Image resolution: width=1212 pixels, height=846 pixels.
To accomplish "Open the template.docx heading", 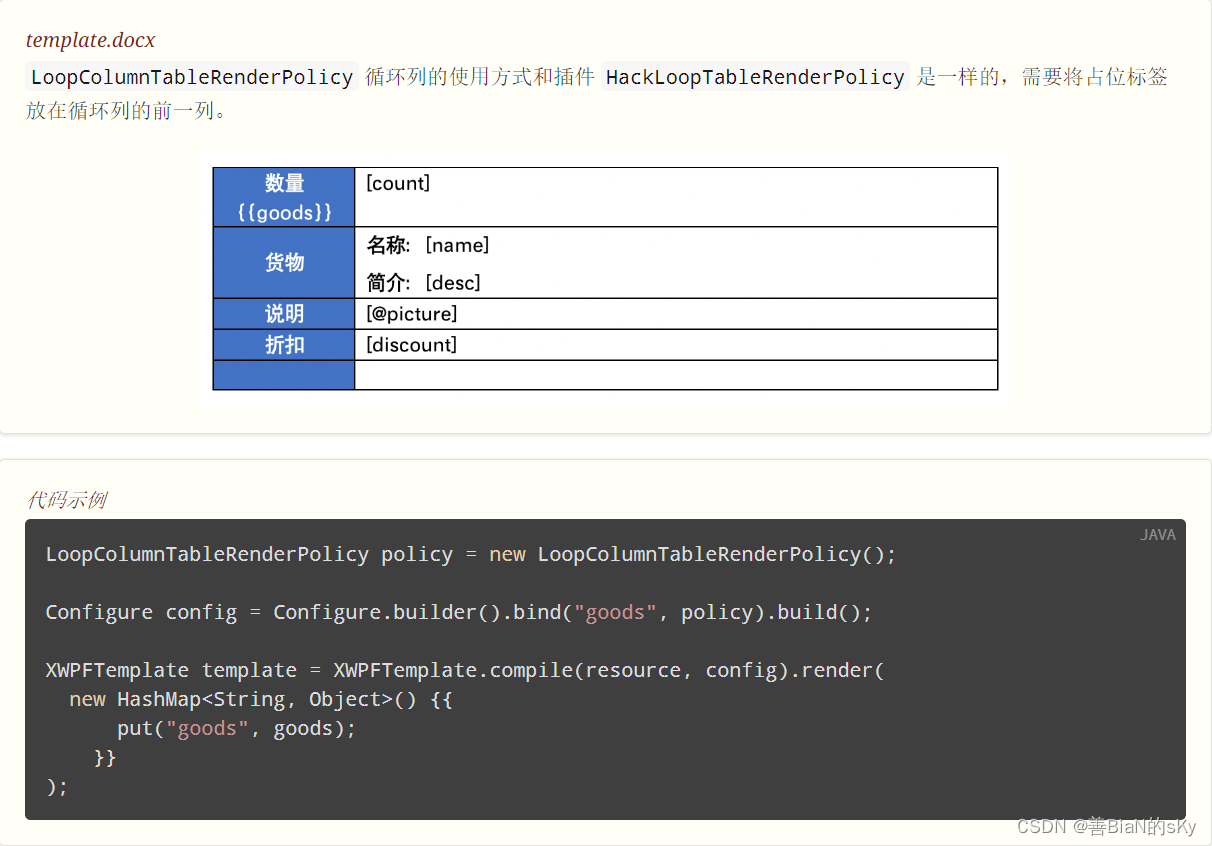I will click(x=90, y=40).
